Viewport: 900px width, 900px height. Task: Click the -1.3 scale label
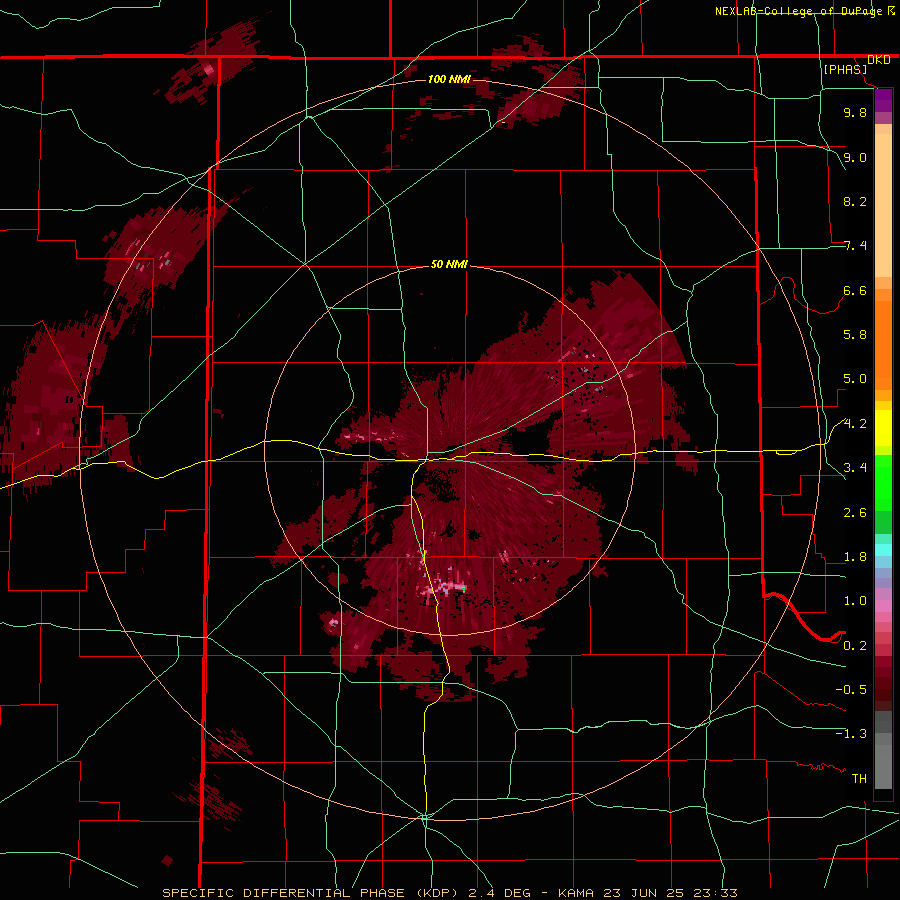coord(851,734)
